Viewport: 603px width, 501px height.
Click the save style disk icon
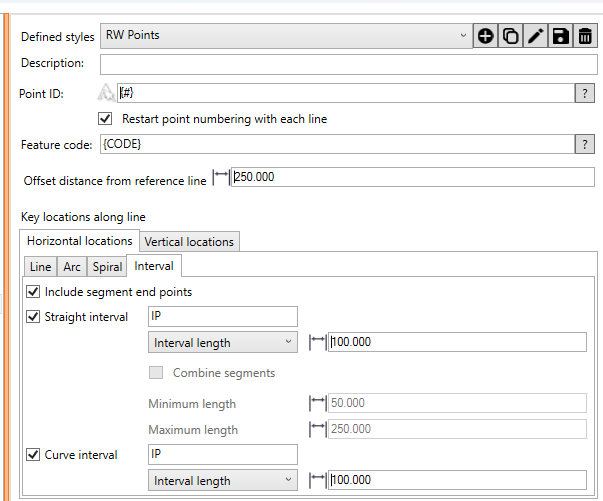click(560, 36)
